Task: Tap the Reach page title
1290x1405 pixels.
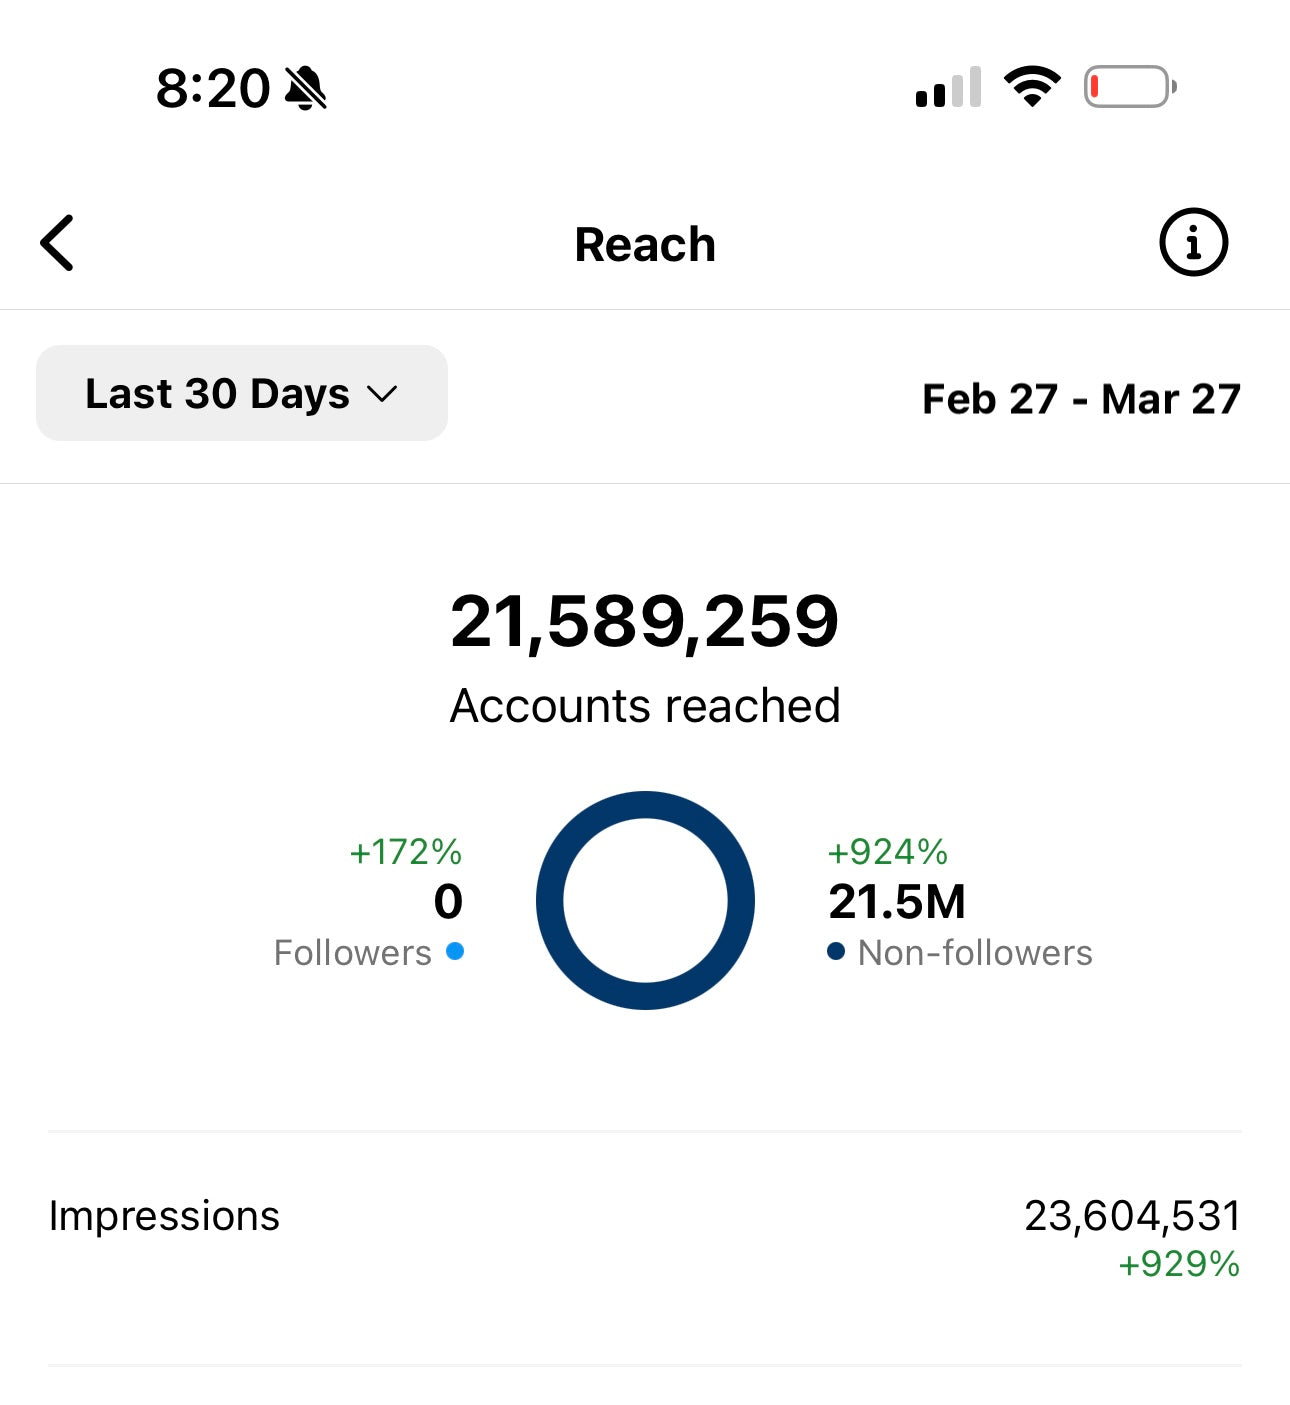Action: [x=645, y=245]
